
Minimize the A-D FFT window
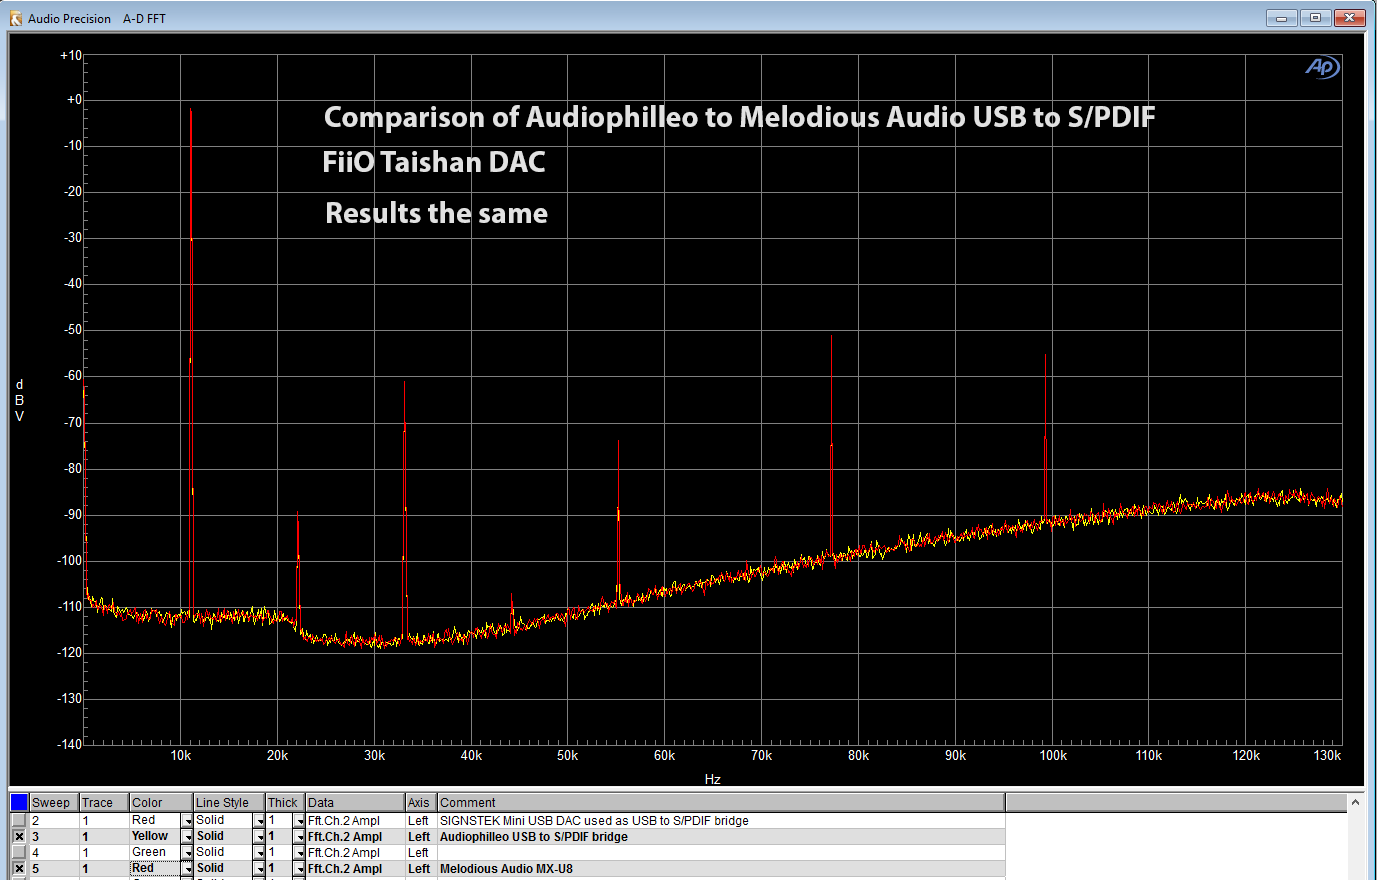(x=1281, y=18)
